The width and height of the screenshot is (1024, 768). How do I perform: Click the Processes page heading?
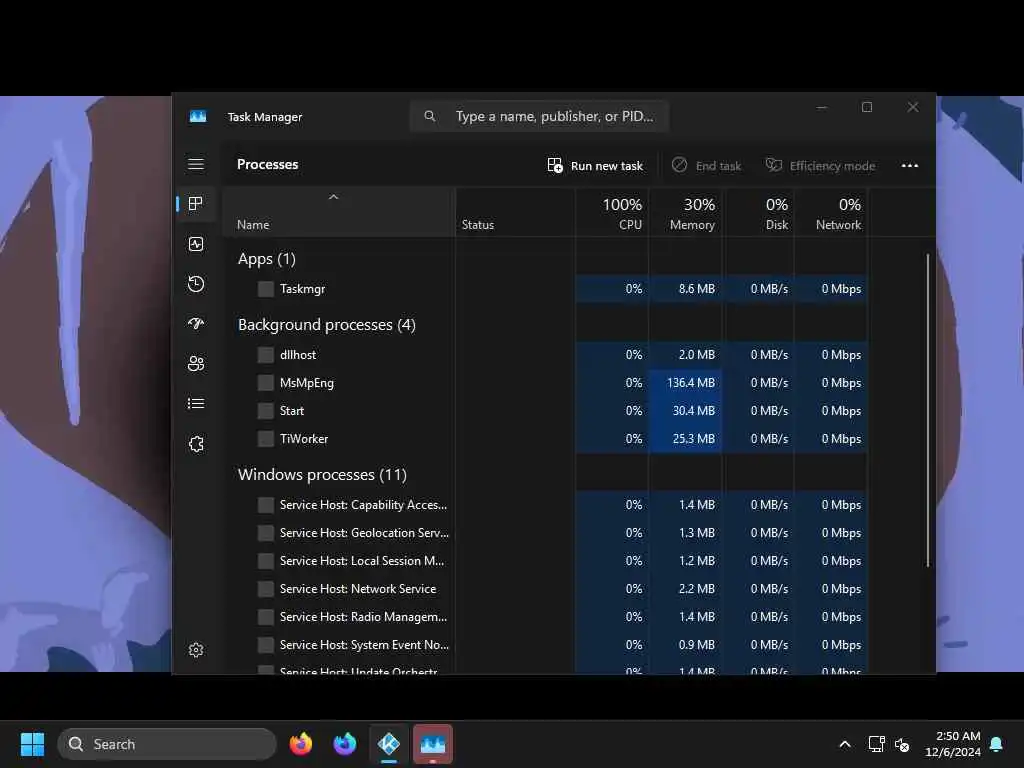coord(267,165)
